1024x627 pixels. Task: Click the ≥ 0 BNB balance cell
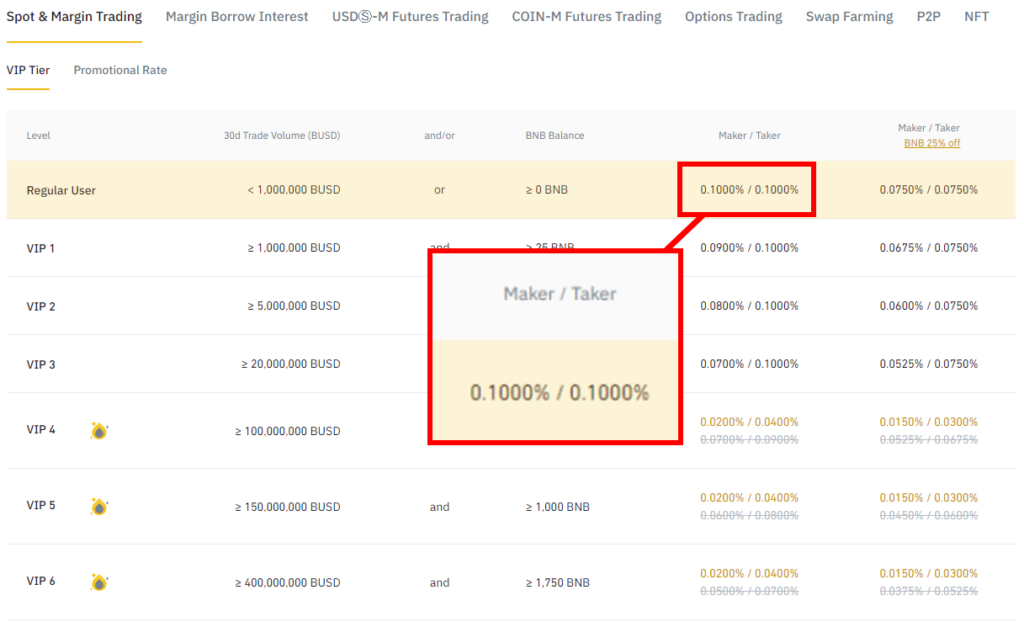pos(547,189)
